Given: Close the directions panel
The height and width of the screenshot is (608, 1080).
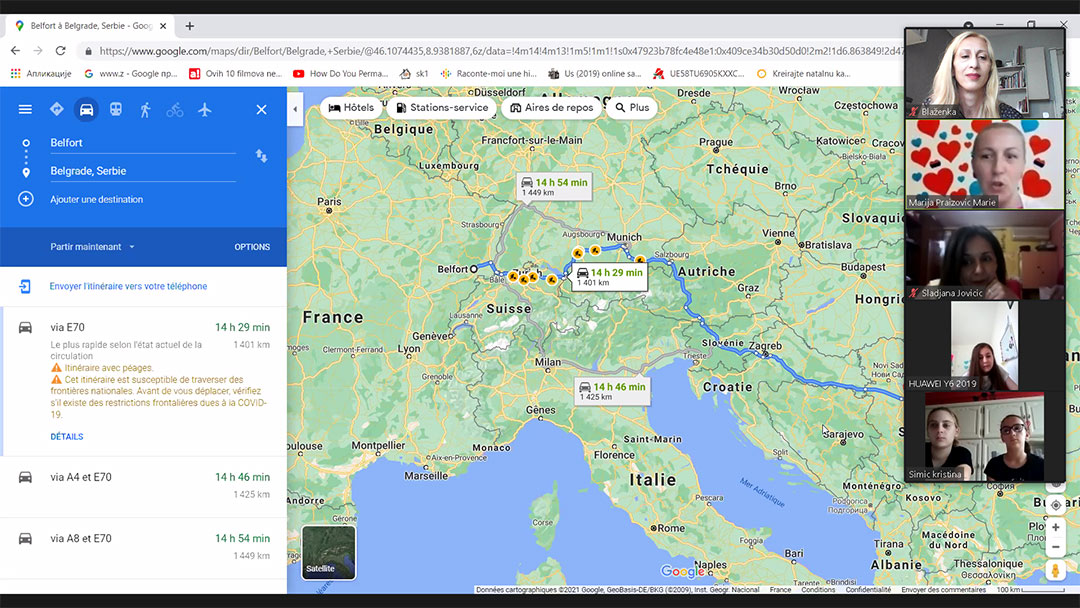Looking at the screenshot, I should (x=262, y=109).
